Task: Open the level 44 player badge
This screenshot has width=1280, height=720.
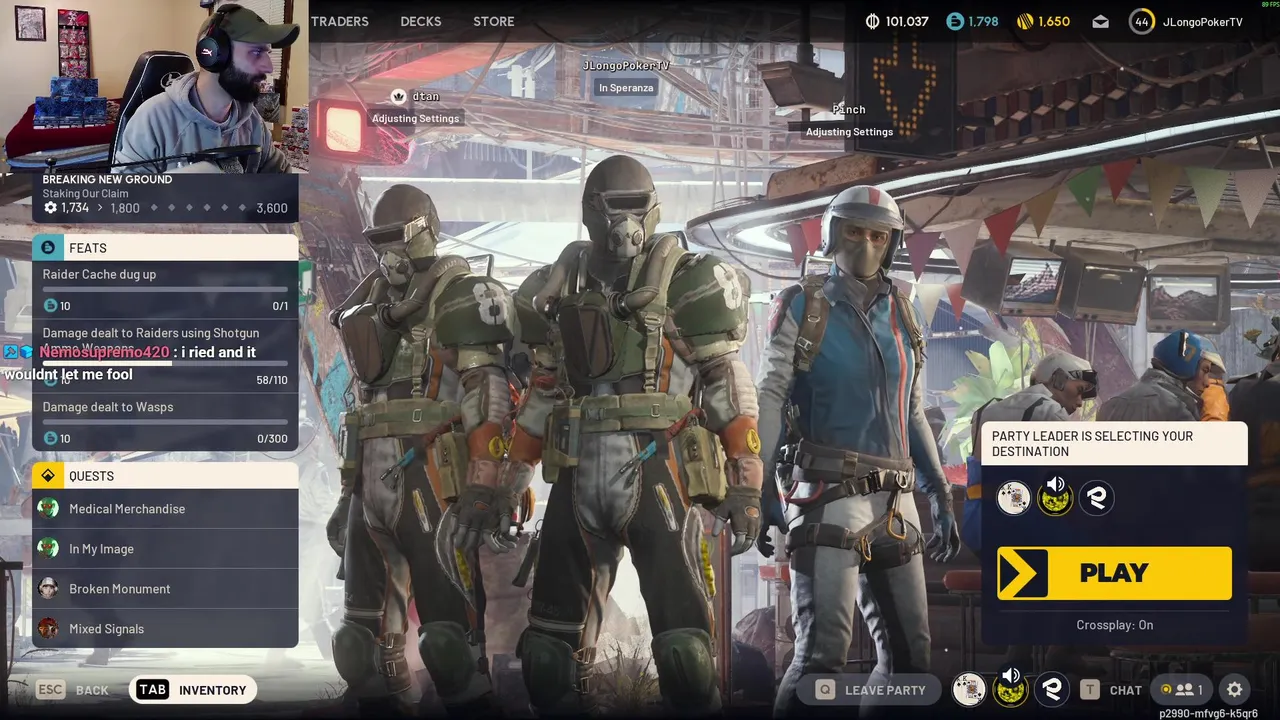Action: tap(1142, 21)
